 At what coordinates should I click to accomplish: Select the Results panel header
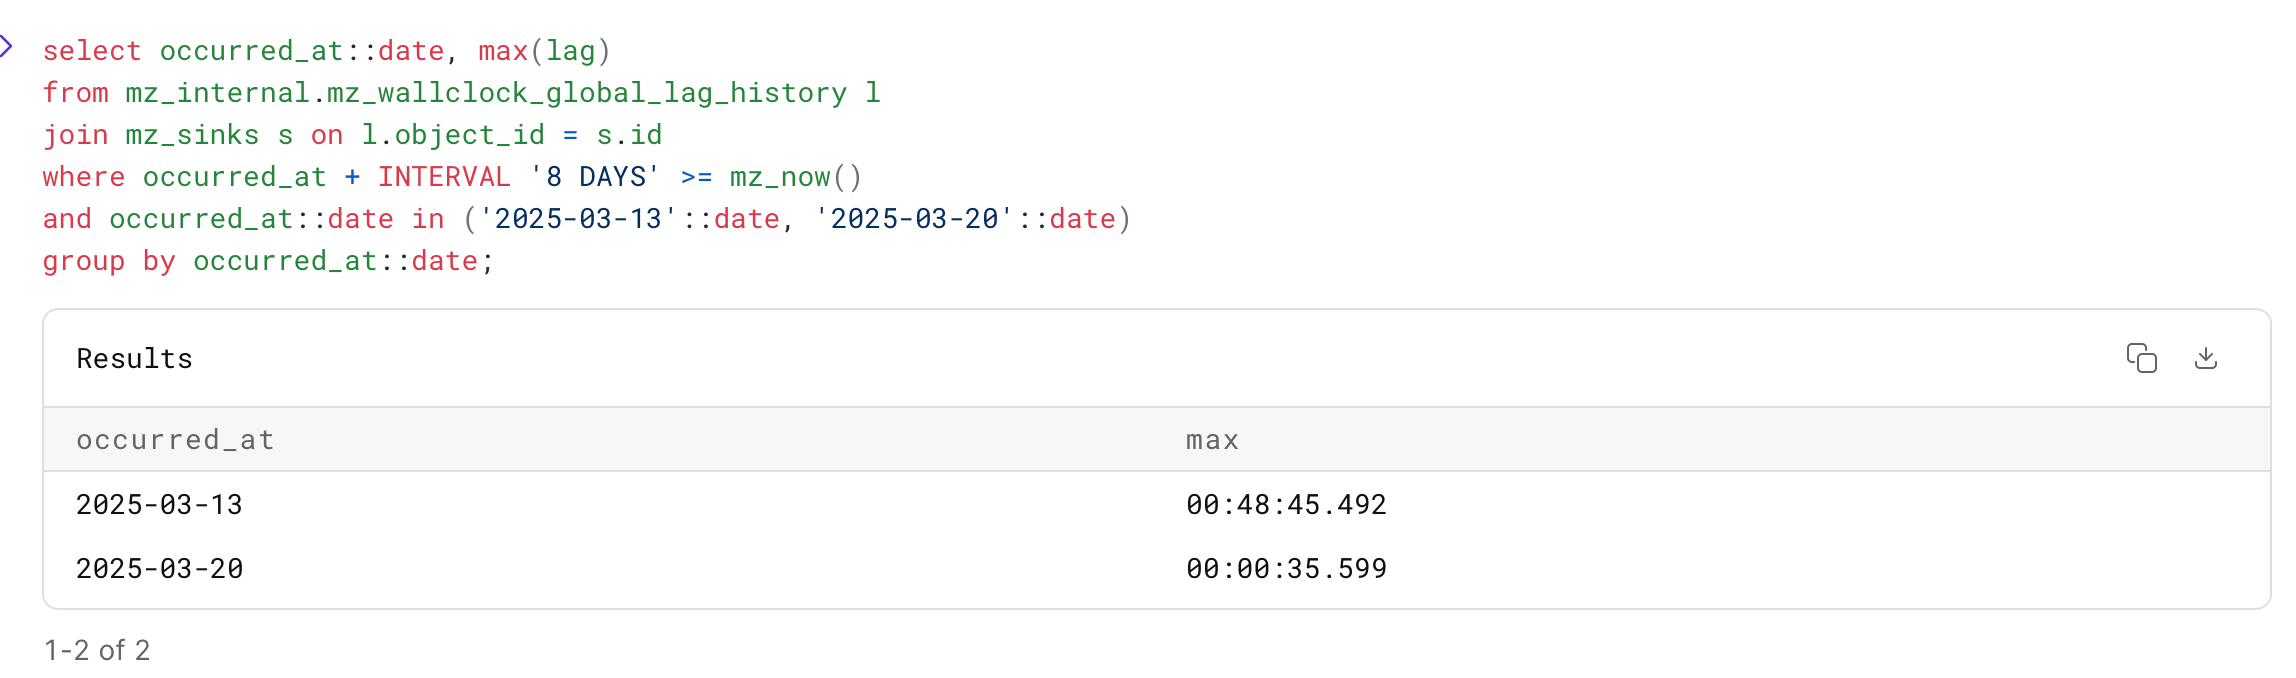(x=134, y=358)
